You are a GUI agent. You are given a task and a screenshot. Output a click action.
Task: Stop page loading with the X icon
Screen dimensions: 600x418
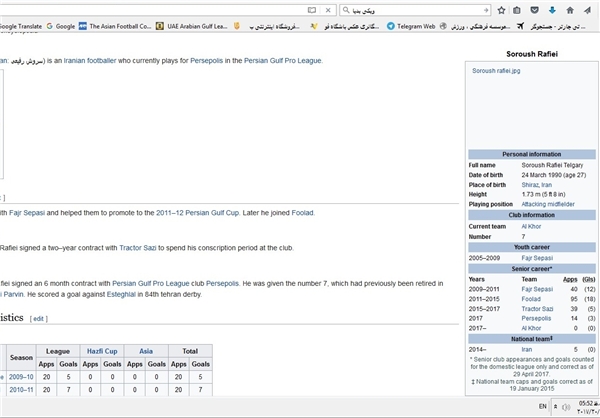328,10
